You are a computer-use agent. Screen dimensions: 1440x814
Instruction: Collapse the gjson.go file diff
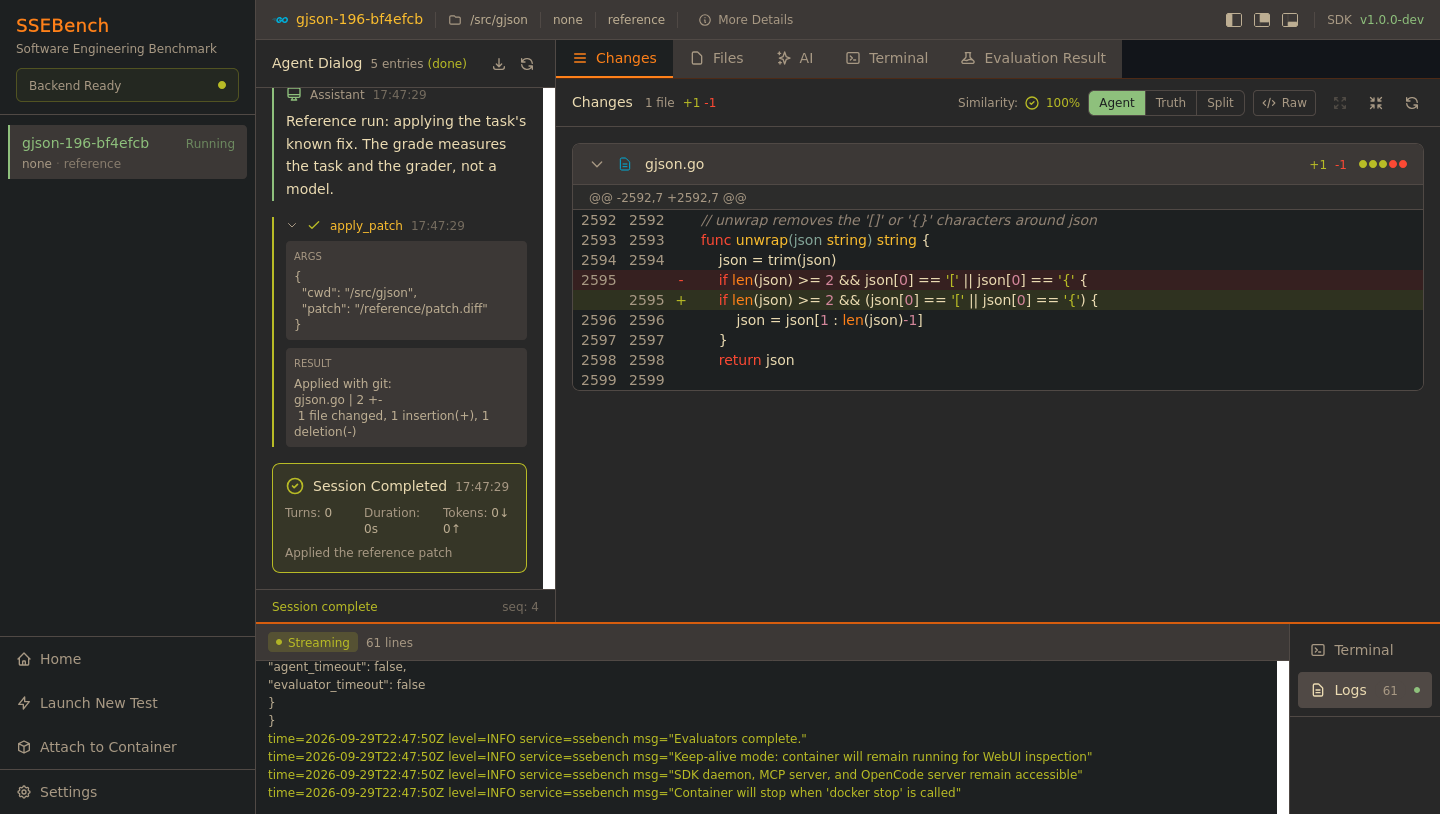(597, 164)
